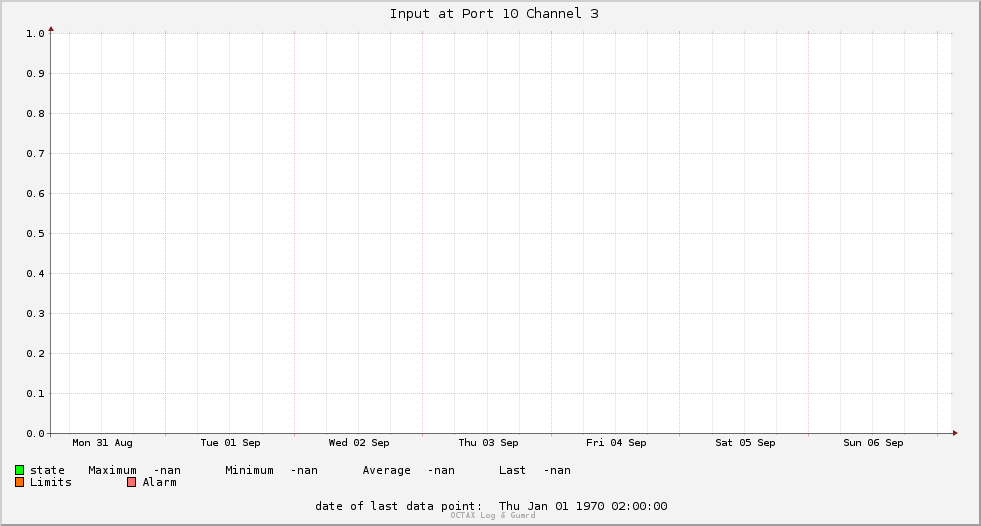Click the 1.0 y-axis value
981x526 pixels.
(x=35, y=34)
